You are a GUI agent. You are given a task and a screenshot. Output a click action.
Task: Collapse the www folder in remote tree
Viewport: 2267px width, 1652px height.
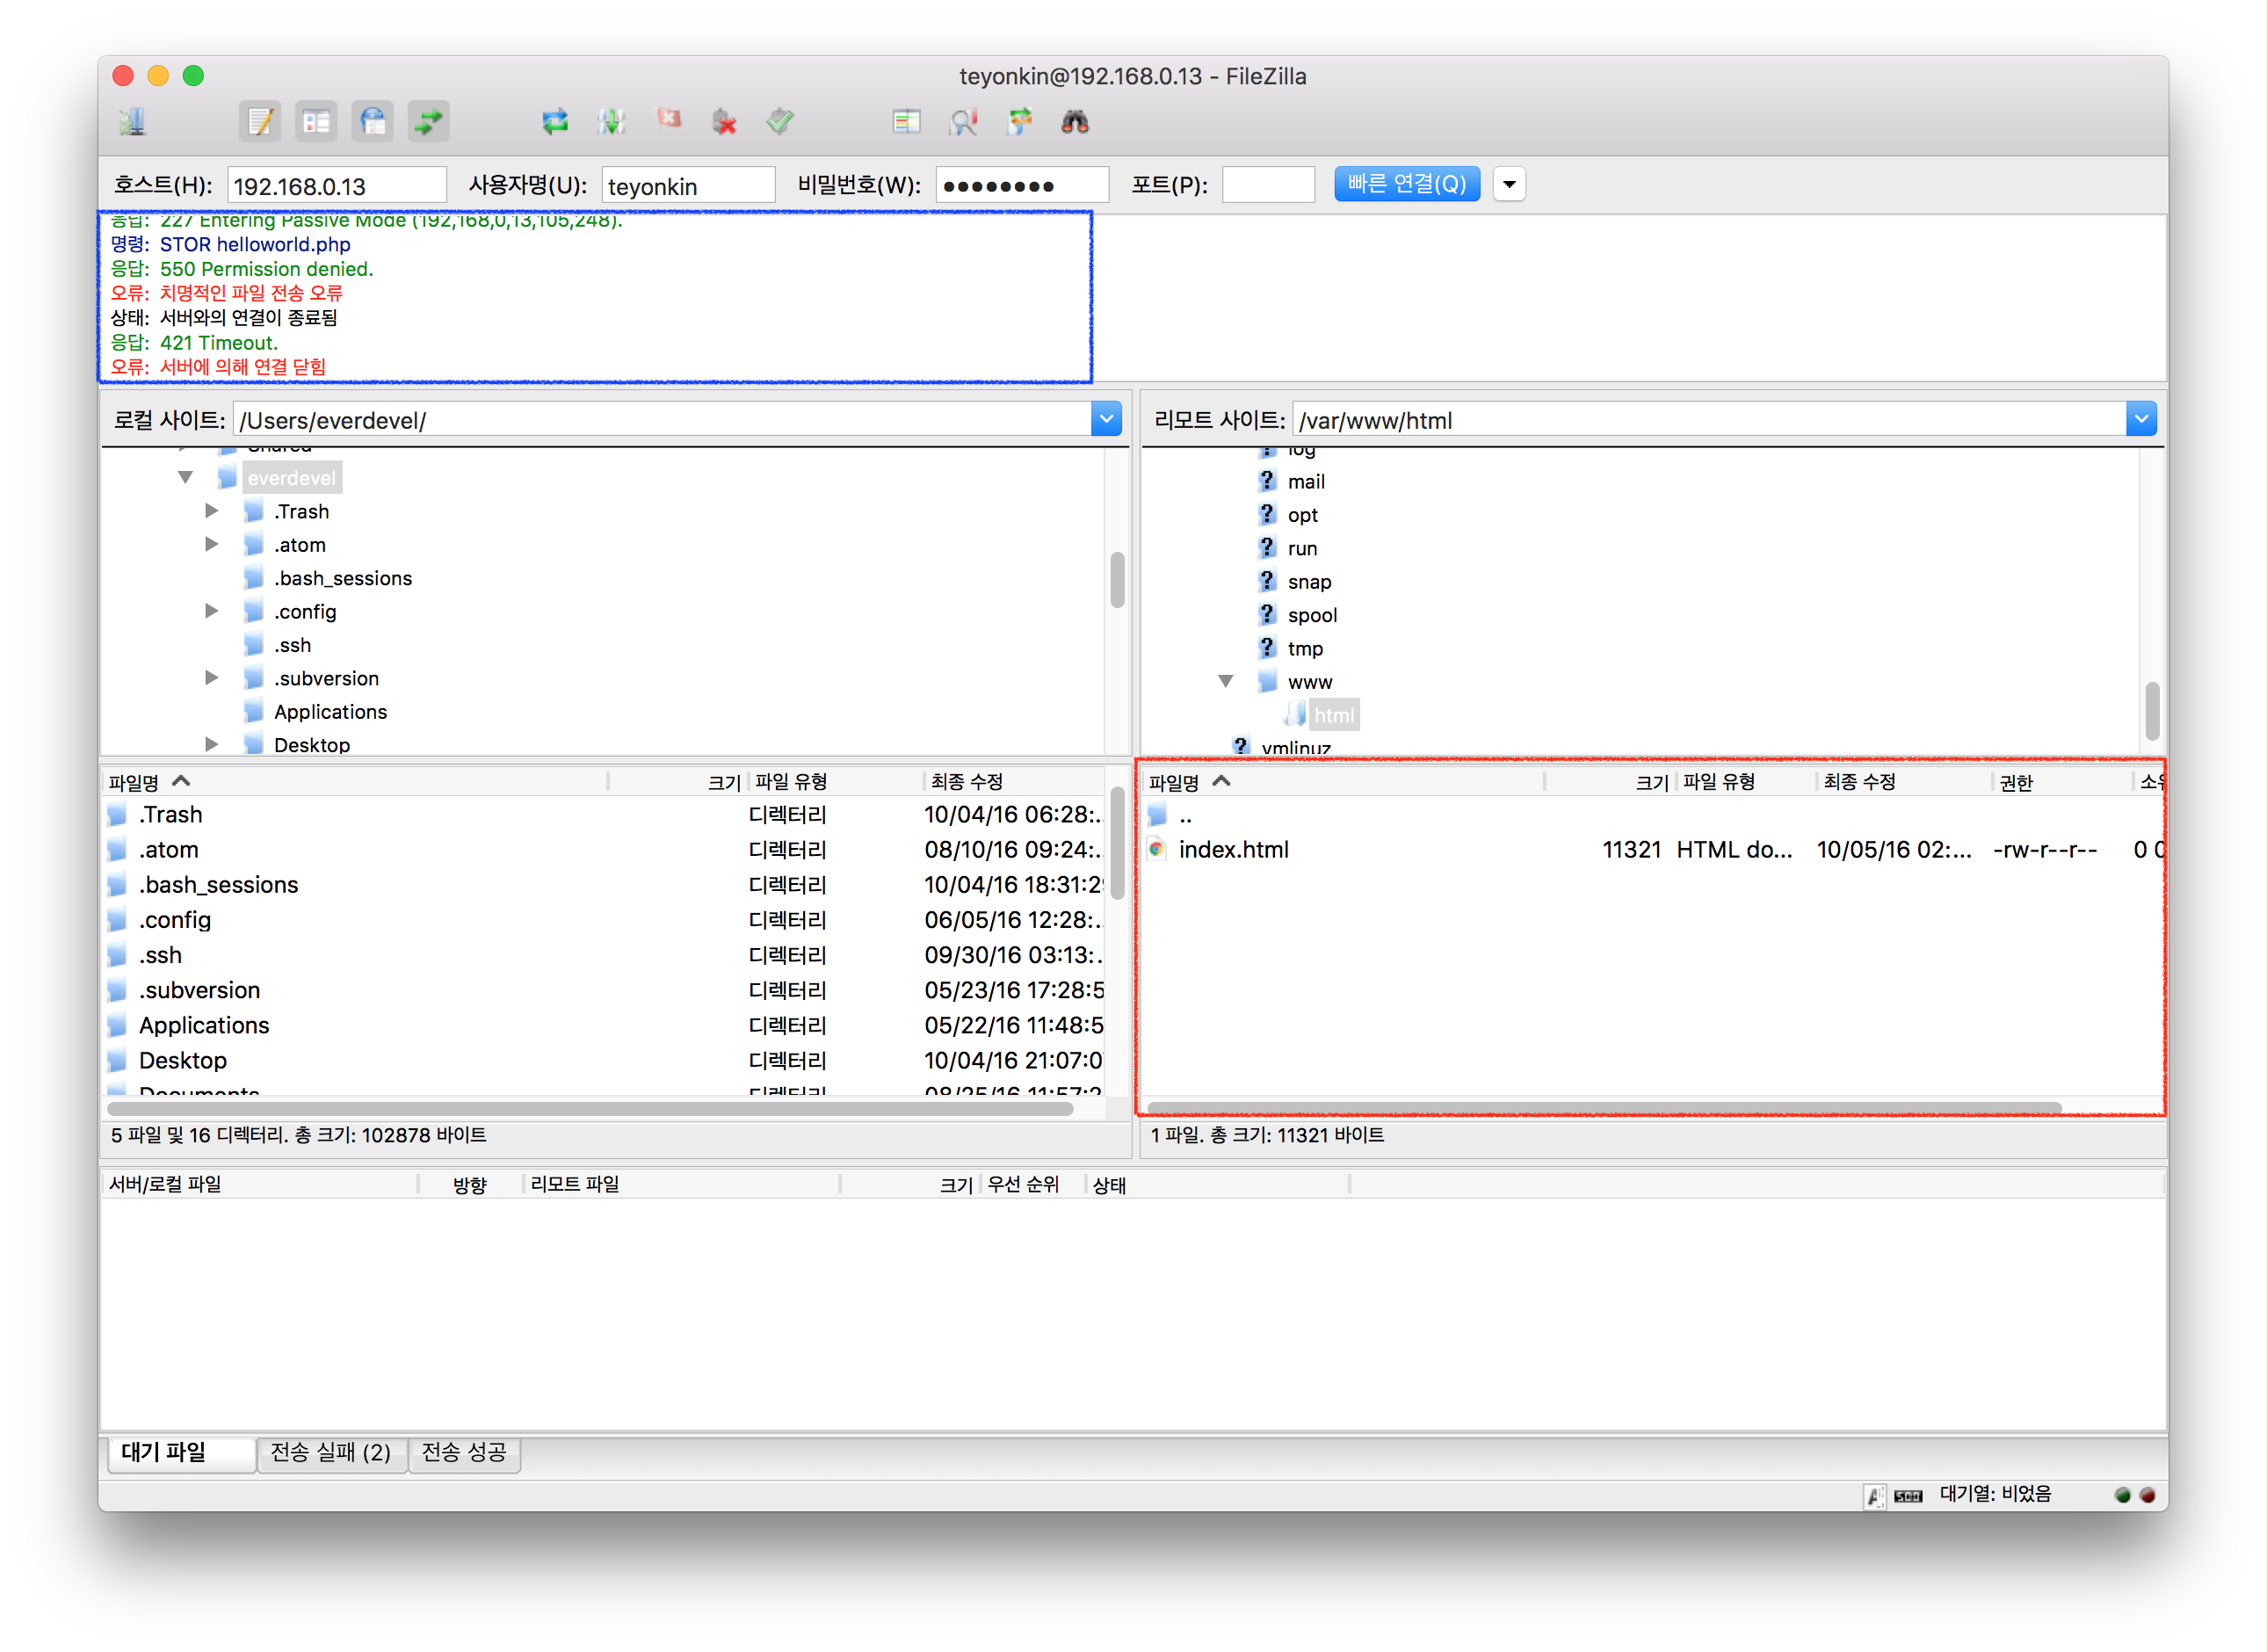[1225, 681]
